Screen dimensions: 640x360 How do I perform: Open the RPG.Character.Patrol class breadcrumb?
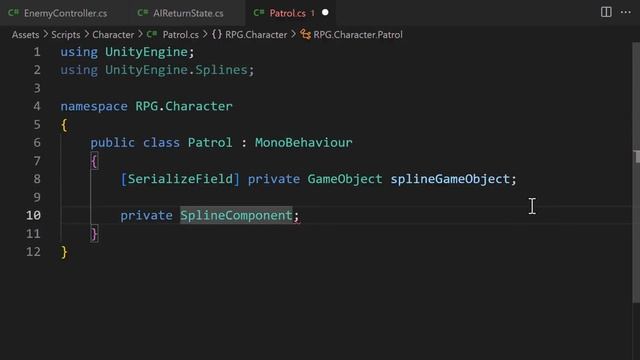[x=358, y=35]
